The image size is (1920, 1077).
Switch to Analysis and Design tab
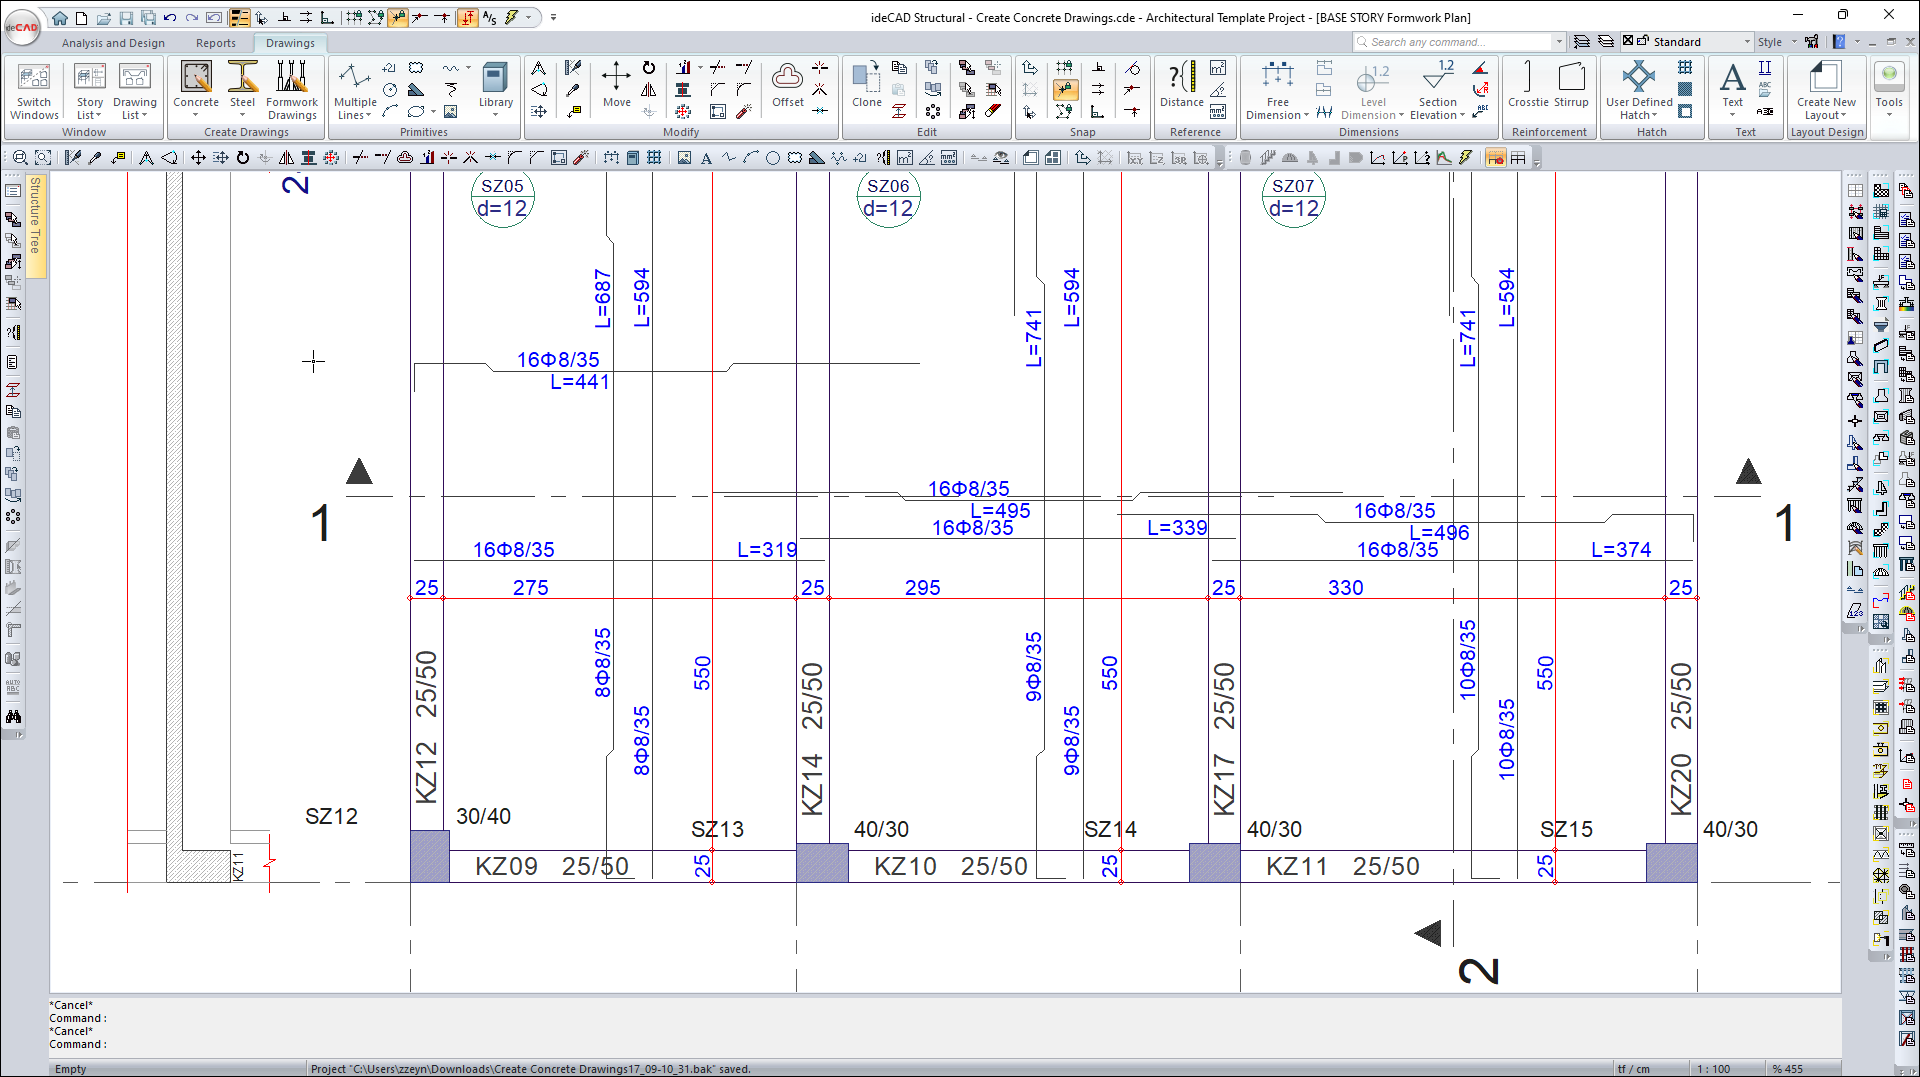(113, 43)
